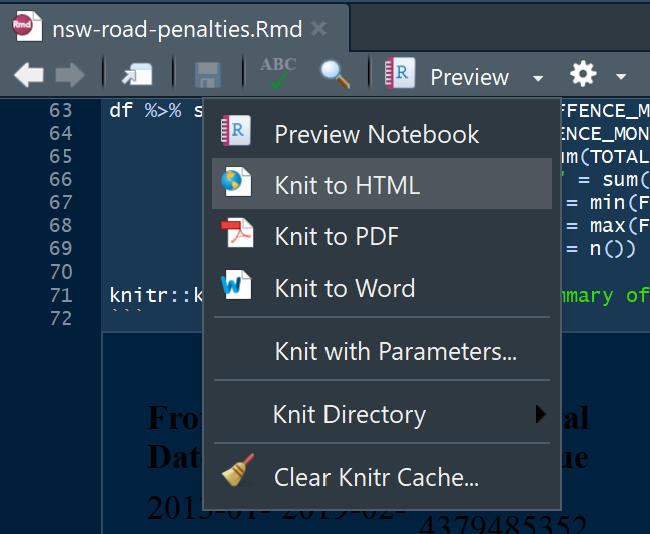The image size is (650, 534).
Task: Click the Preview button label
Action: click(x=469, y=77)
